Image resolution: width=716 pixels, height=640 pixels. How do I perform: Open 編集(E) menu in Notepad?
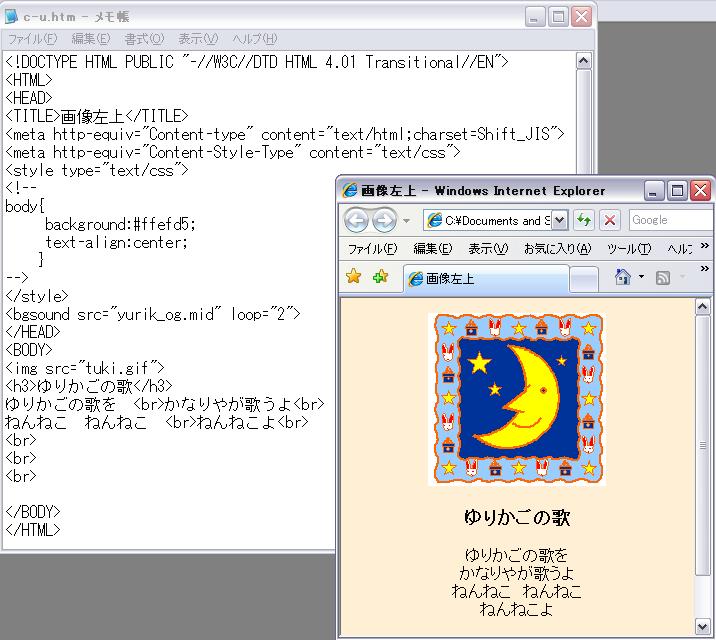[x=91, y=39]
